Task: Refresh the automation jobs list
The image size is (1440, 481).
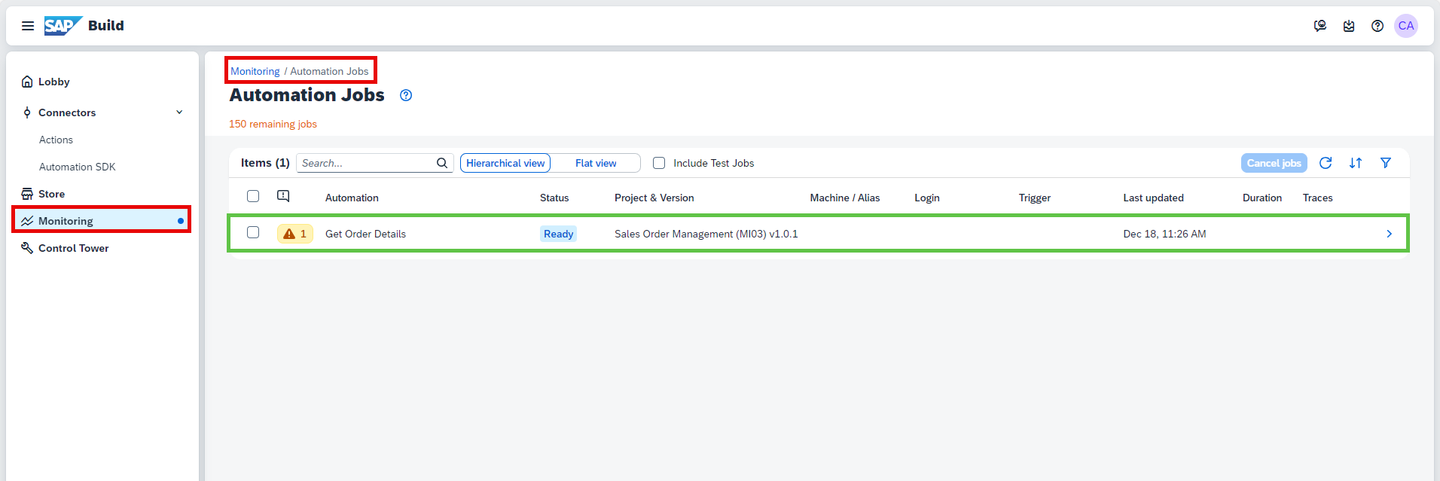Action: (x=1326, y=163)
